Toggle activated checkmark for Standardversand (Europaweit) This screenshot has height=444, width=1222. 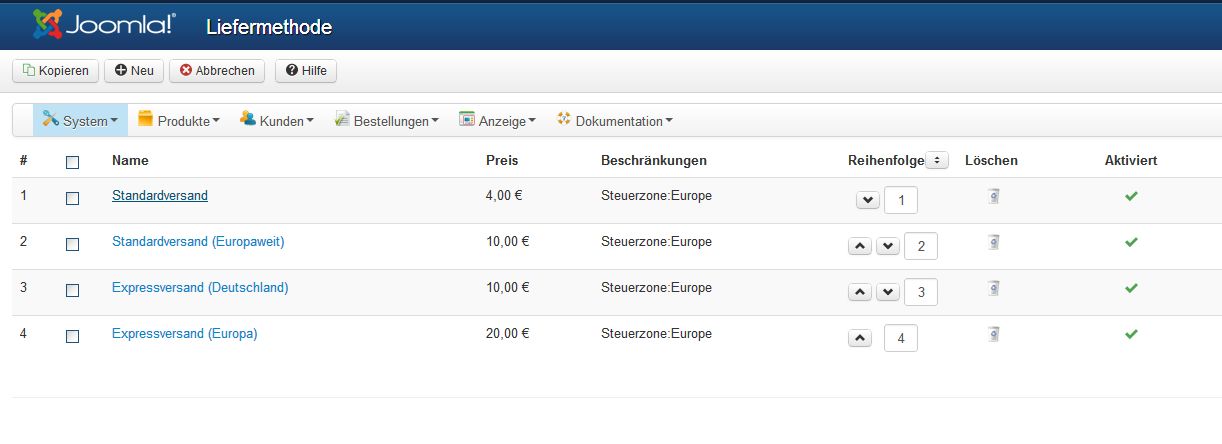point(1131,242)
